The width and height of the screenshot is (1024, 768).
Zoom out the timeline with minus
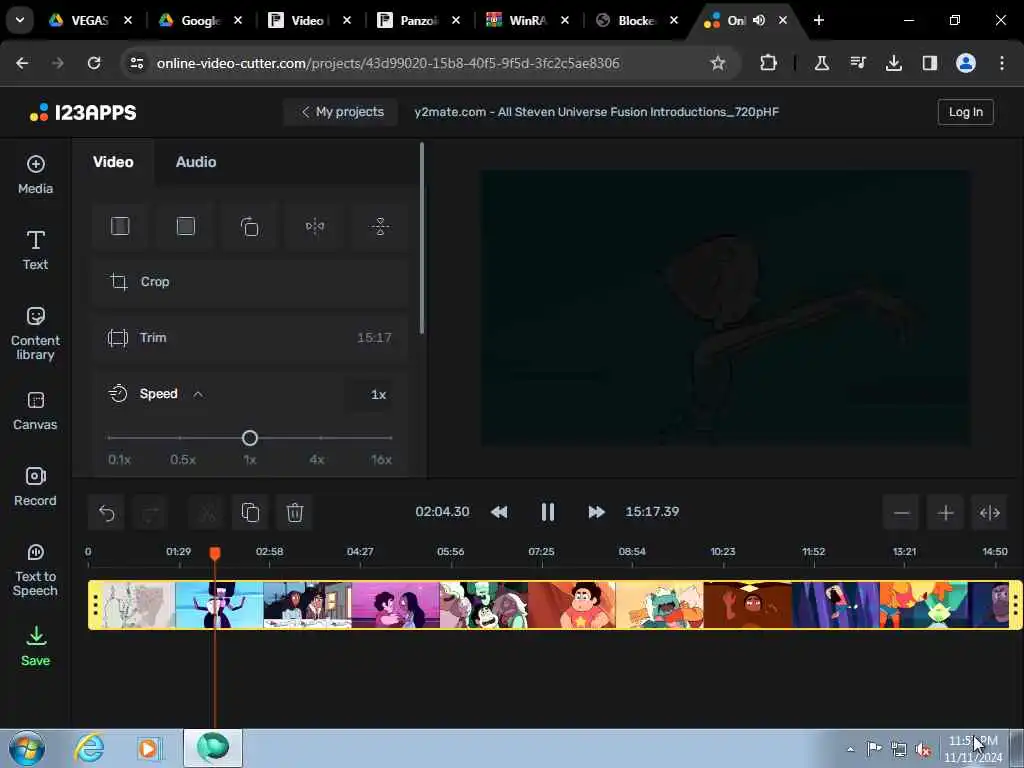[901, 513]
